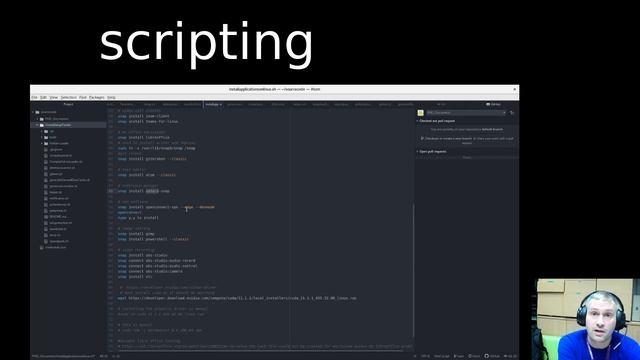Click the 'snap install vlc' line
This screenshot has width=640, height=360.
click(135, 276)
